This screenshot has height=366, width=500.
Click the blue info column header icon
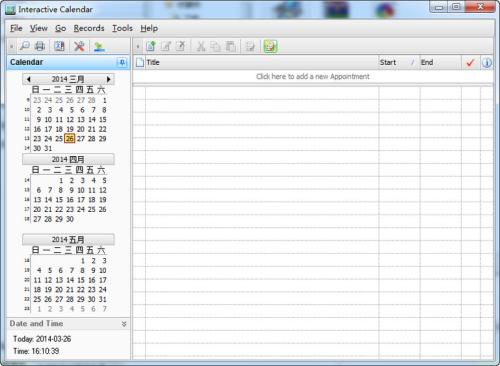pyautogui.click(x=487, y=62)
